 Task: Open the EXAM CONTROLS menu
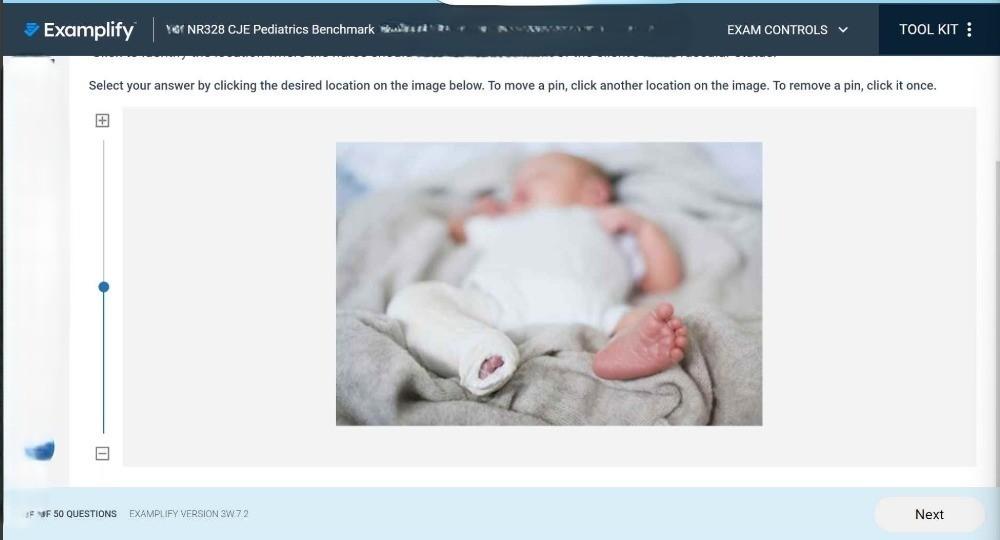pos(787,30)
